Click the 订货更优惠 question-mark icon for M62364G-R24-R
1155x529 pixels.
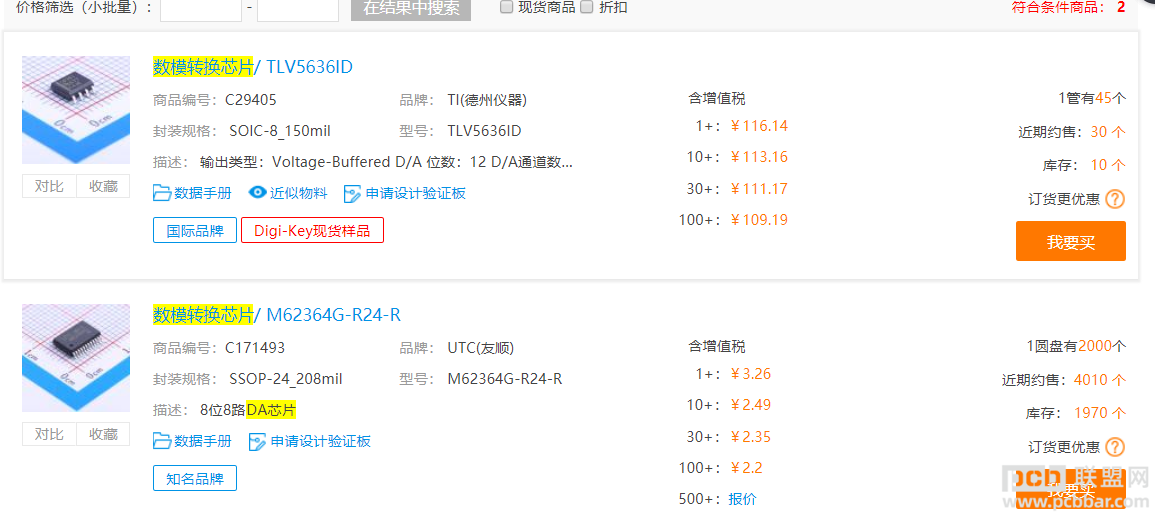(1116, 446)
